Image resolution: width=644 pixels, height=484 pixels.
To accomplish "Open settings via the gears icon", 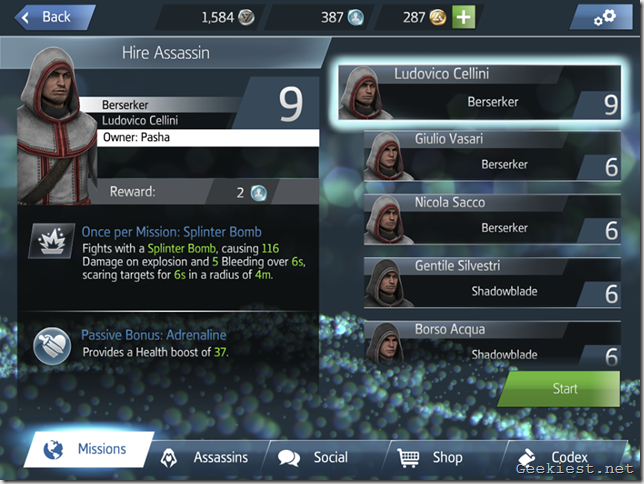I will point(604,17).
